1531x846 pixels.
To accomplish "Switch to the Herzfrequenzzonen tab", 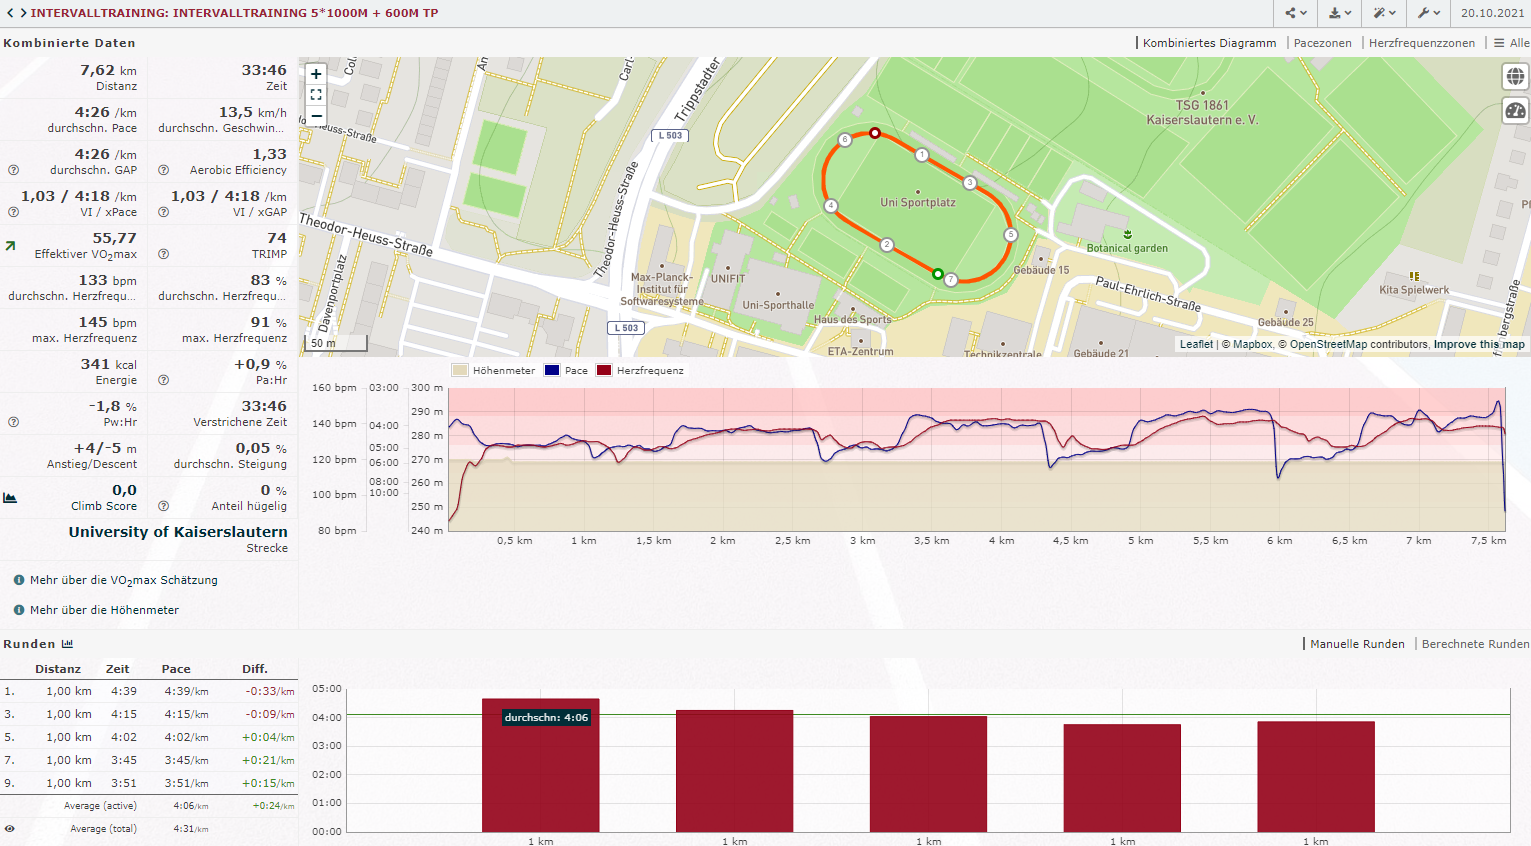I will 1421,43.
